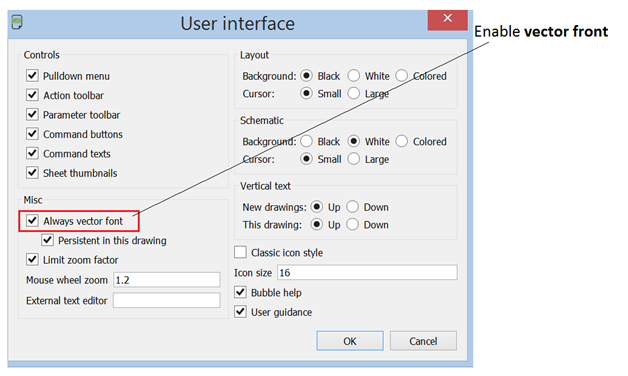Set New drawings vertical text Down
The height and width of the screenshot is (376, 628).
(352, 207)
